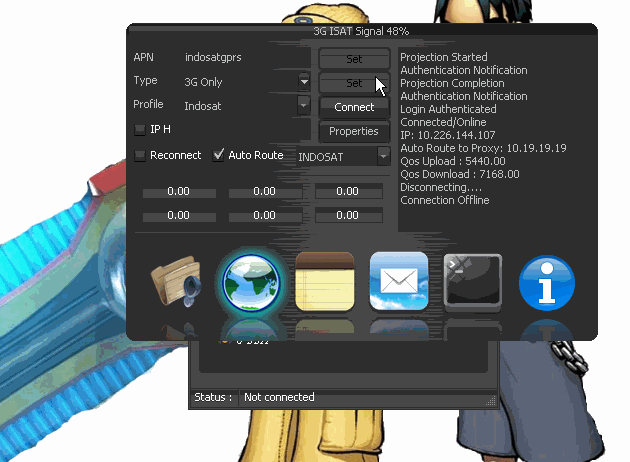
Task: Expand the Profile Indosat dropdown
Action: pos(304,106)
